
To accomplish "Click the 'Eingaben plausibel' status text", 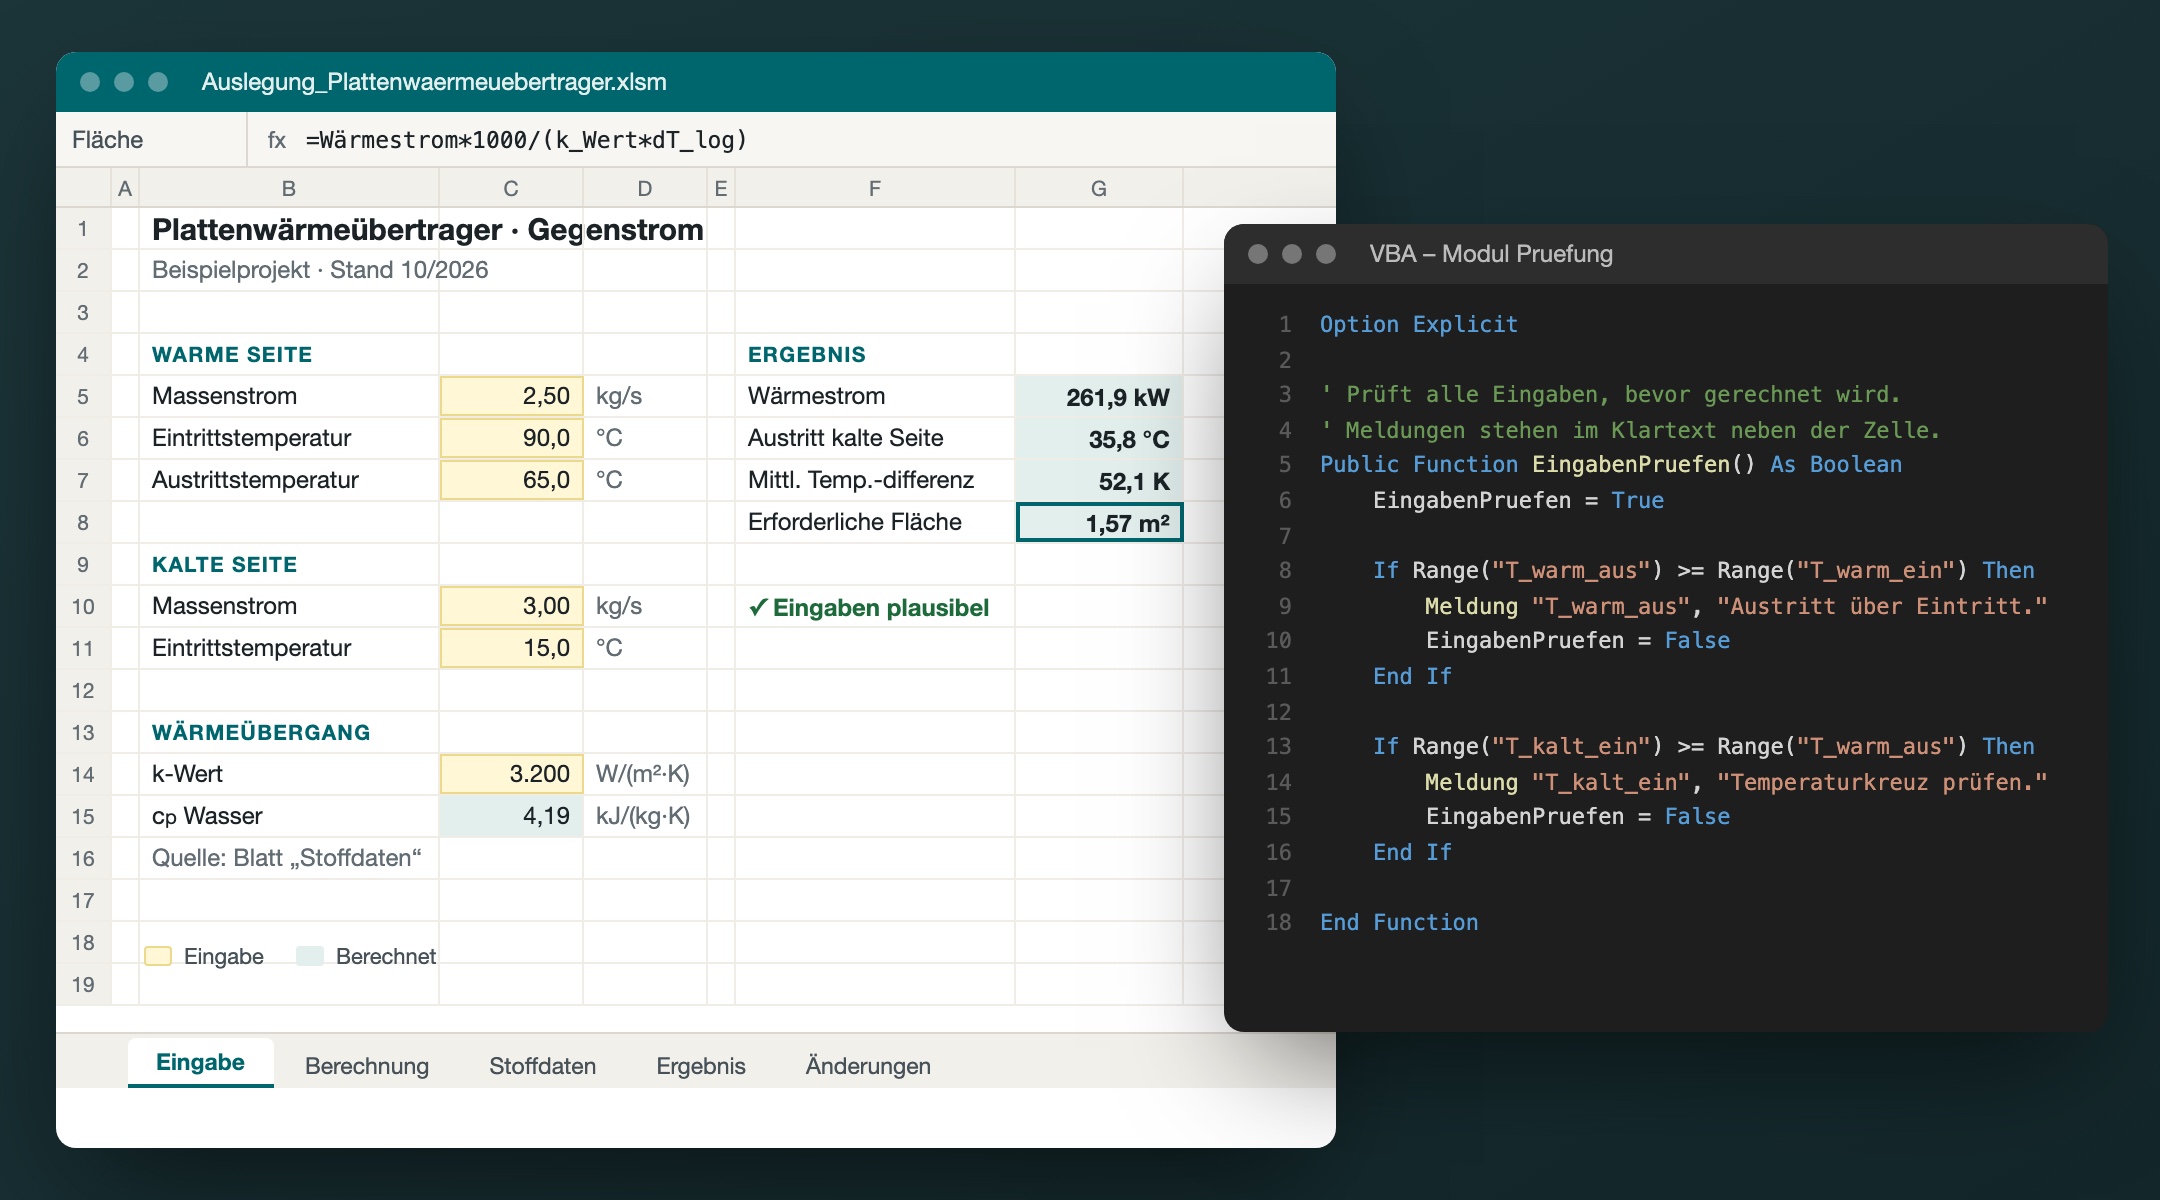I will click(868, 607).
